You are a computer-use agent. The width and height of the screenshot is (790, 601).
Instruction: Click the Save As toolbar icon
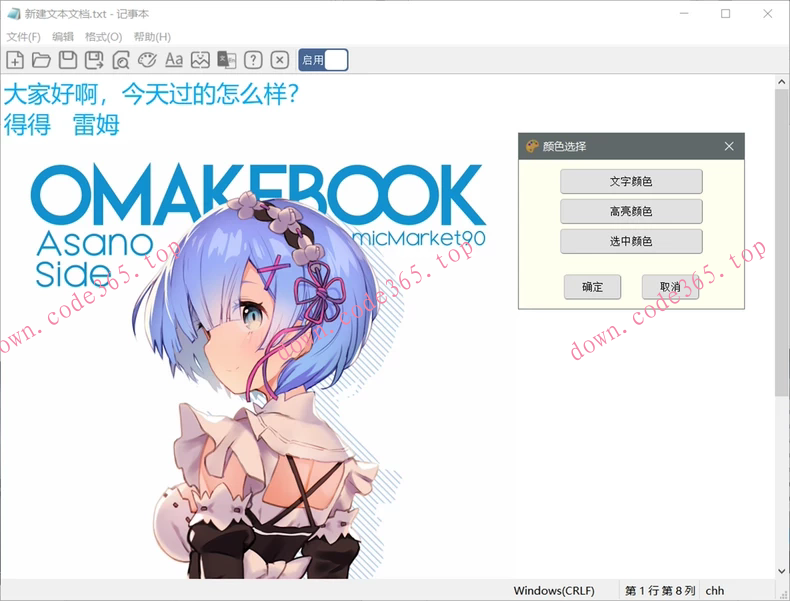pos(94,60)
